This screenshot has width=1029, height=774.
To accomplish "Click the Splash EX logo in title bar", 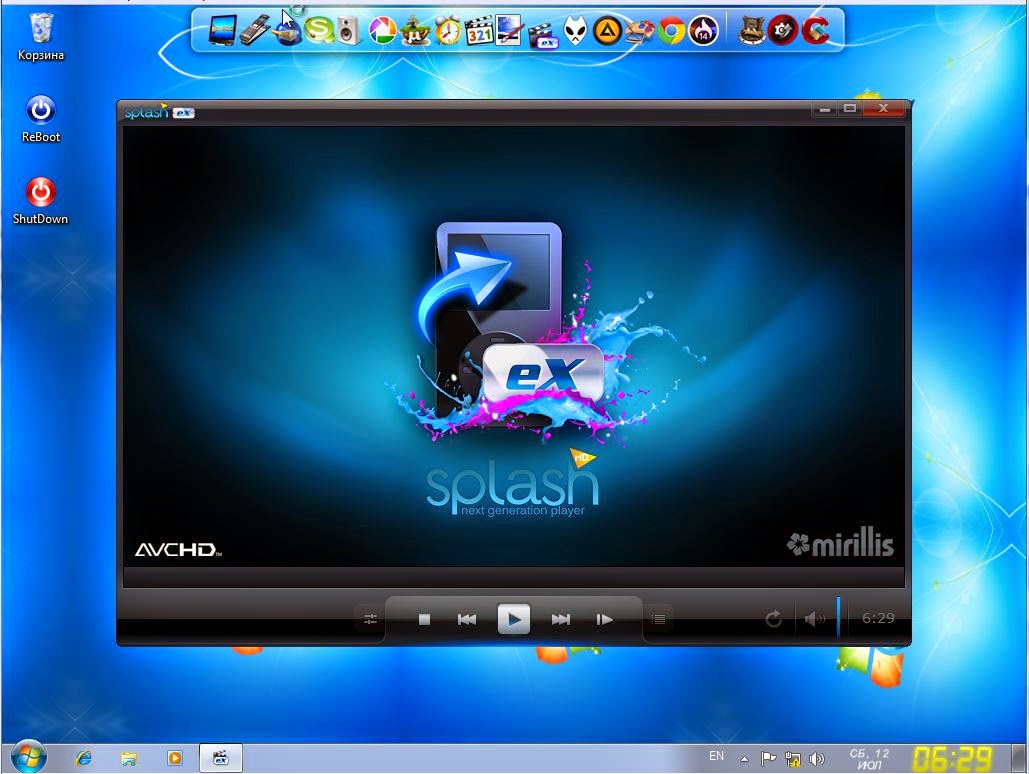I will [159, 112].
